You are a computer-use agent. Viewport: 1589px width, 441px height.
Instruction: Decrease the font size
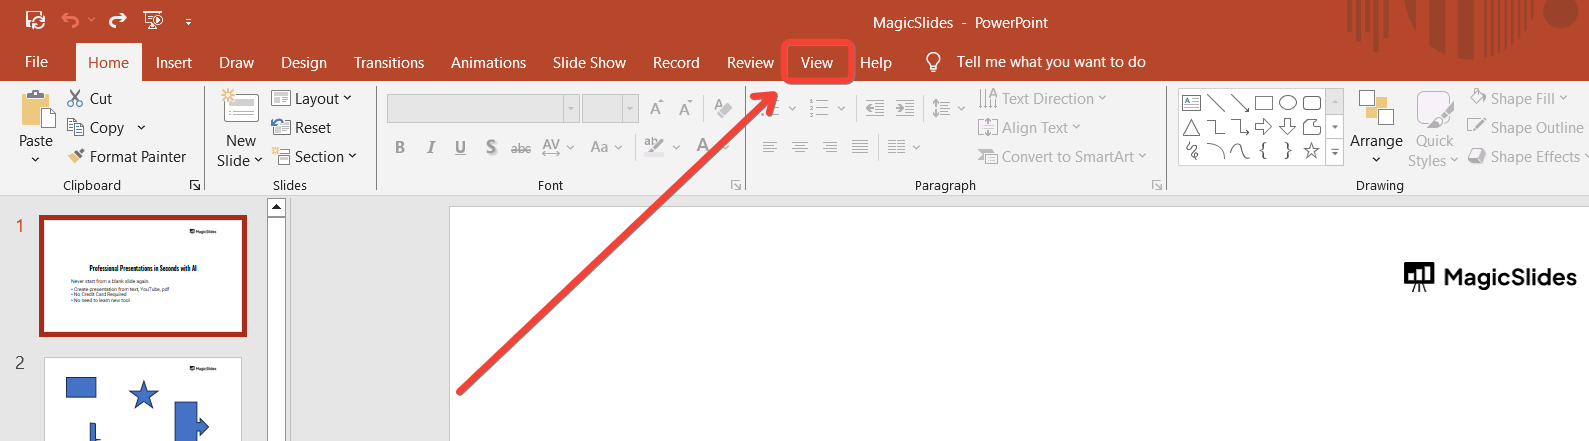686,108
